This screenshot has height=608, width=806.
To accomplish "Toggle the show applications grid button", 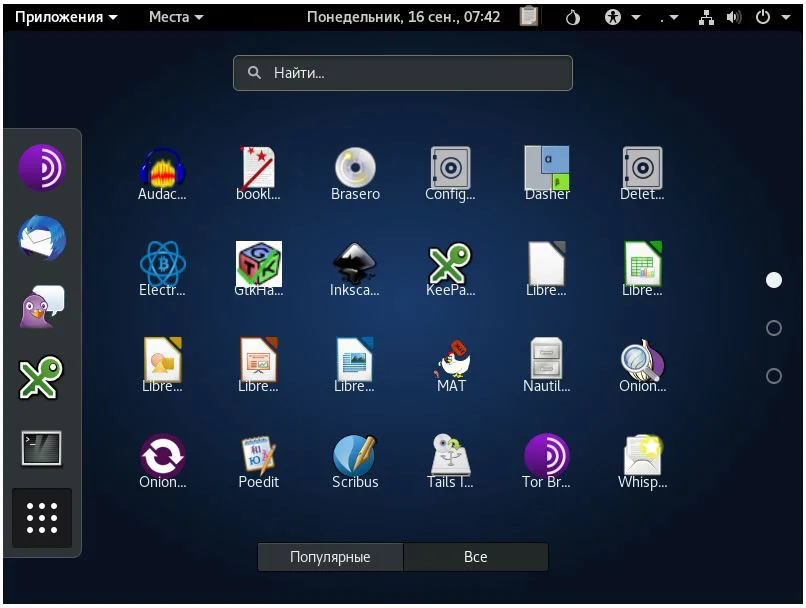I will point(42,517).
